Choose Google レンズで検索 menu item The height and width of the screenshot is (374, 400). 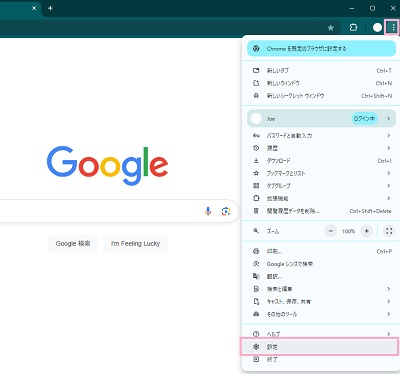tap(321, 264)
